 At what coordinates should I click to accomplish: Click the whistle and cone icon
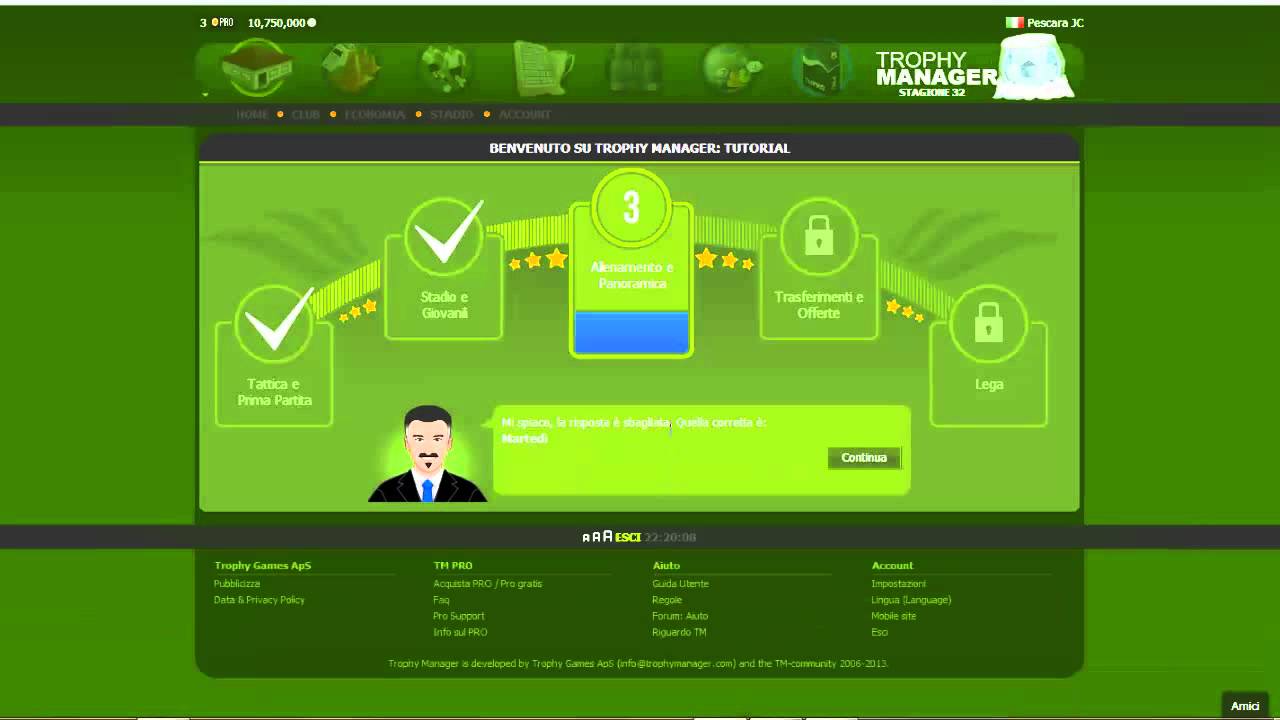click(x=351, y=68)
